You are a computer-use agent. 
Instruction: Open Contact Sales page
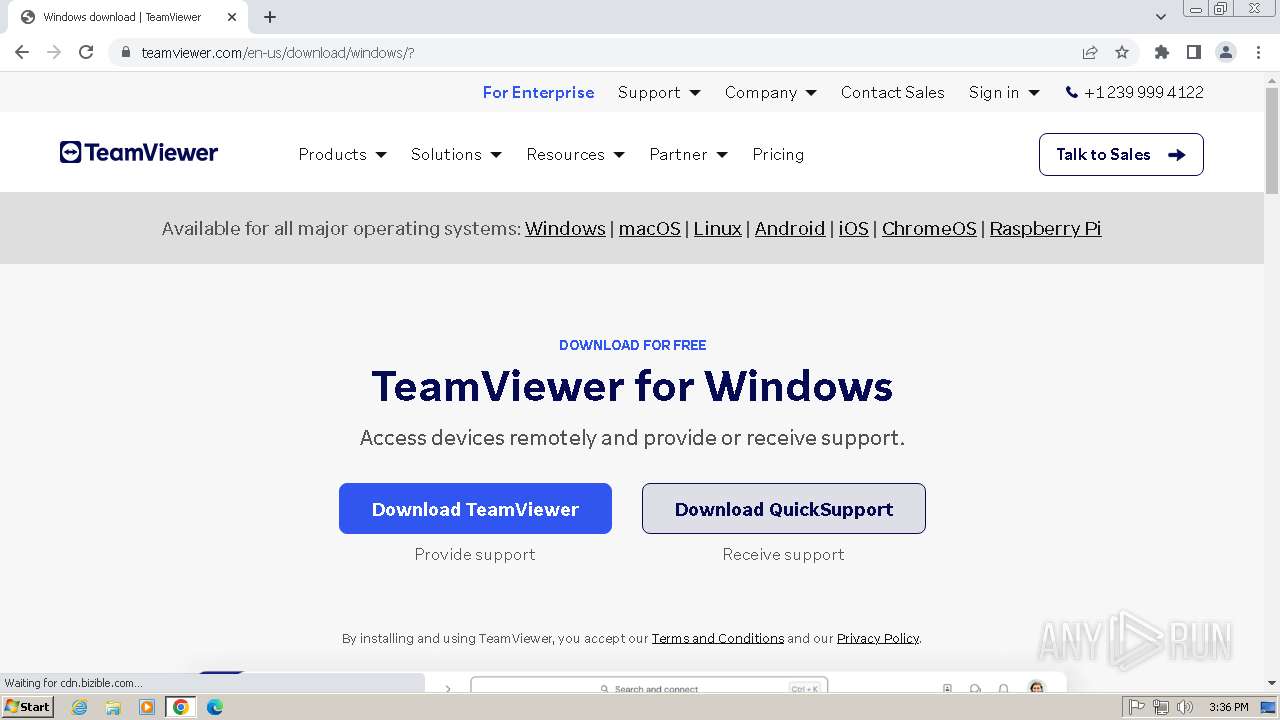(892, 92)
